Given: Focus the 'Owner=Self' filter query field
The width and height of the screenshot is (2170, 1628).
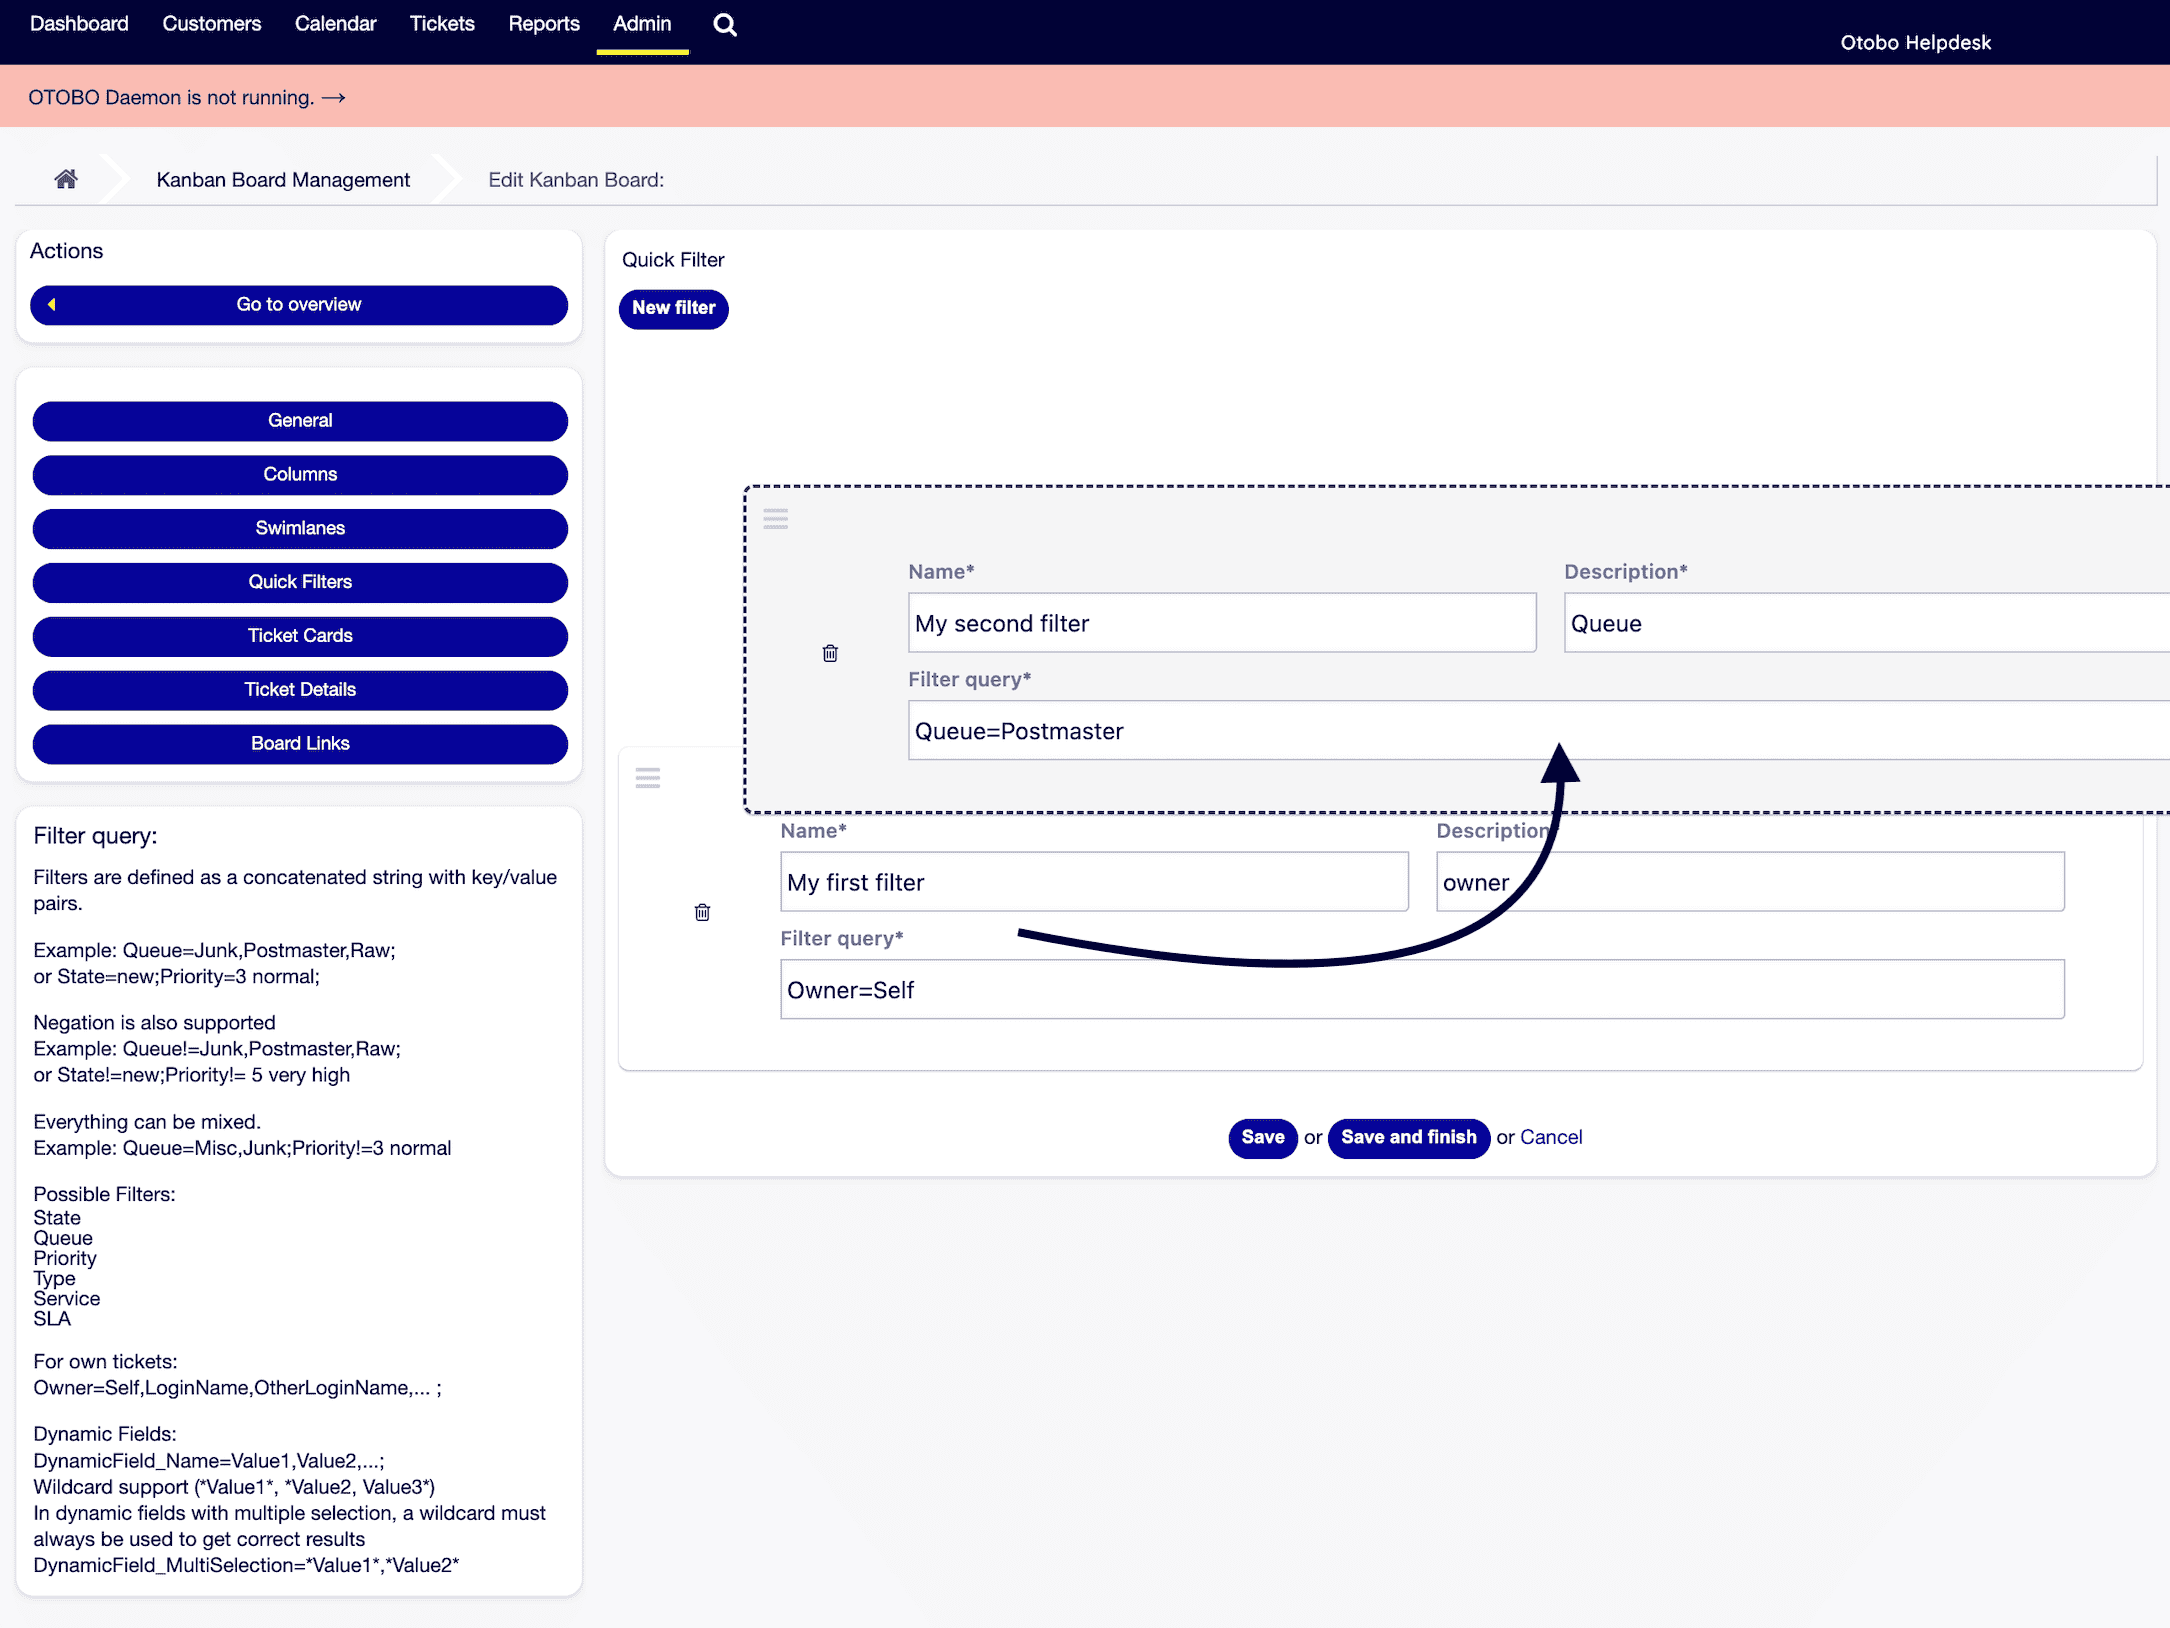Looking at the screenshot, I should click(1422, 990).
